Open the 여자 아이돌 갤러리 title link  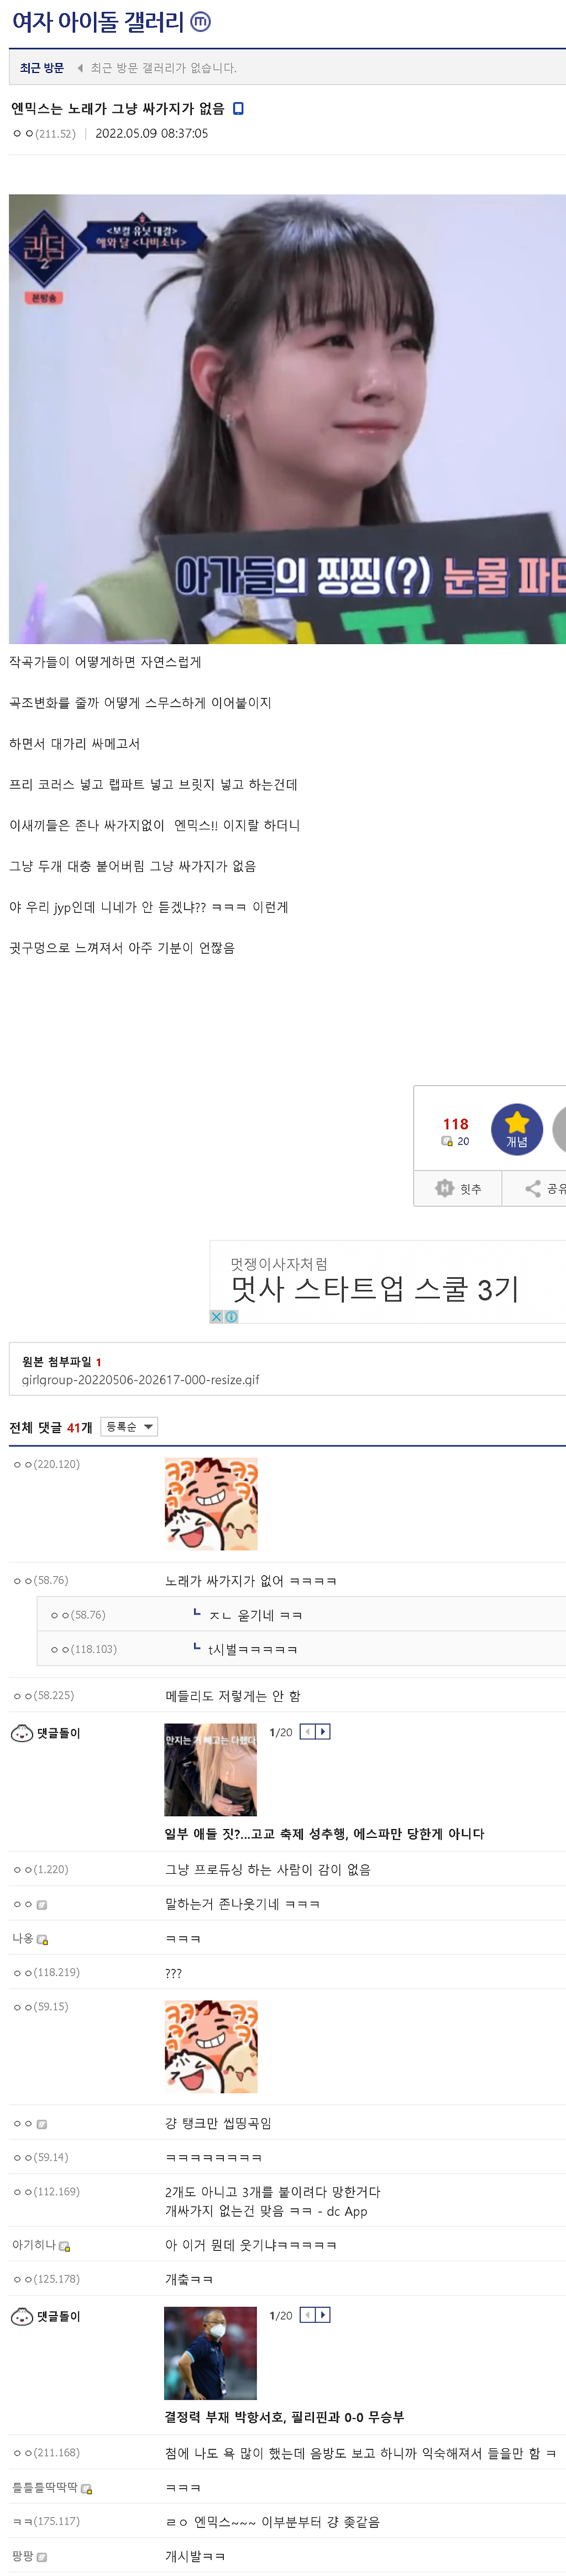coord(98,21)
